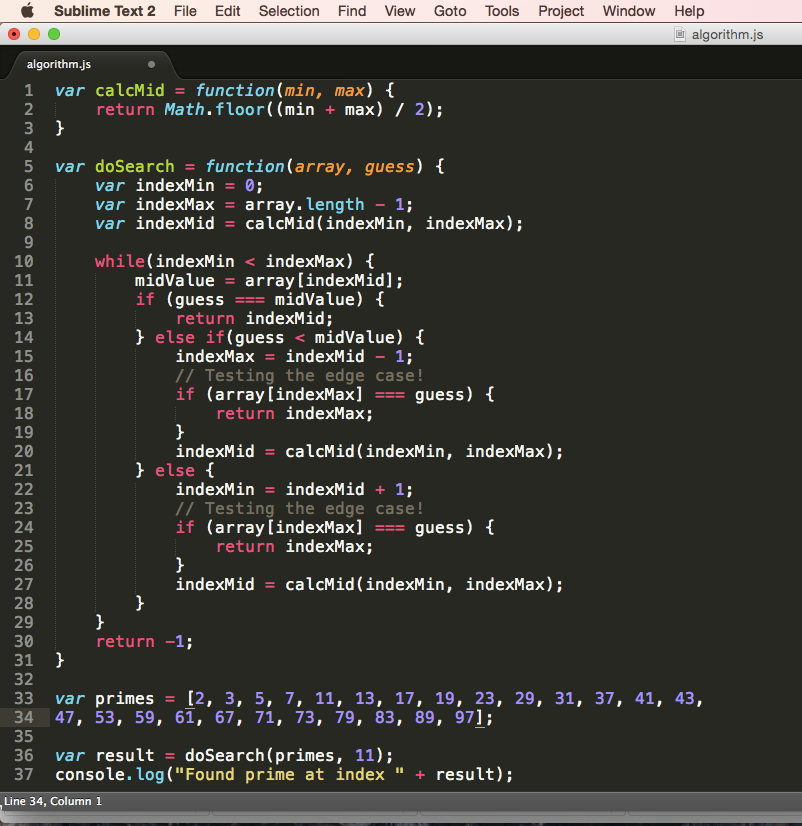Zoom the window with the green button

pyautogui.click(x=54, y=34)
